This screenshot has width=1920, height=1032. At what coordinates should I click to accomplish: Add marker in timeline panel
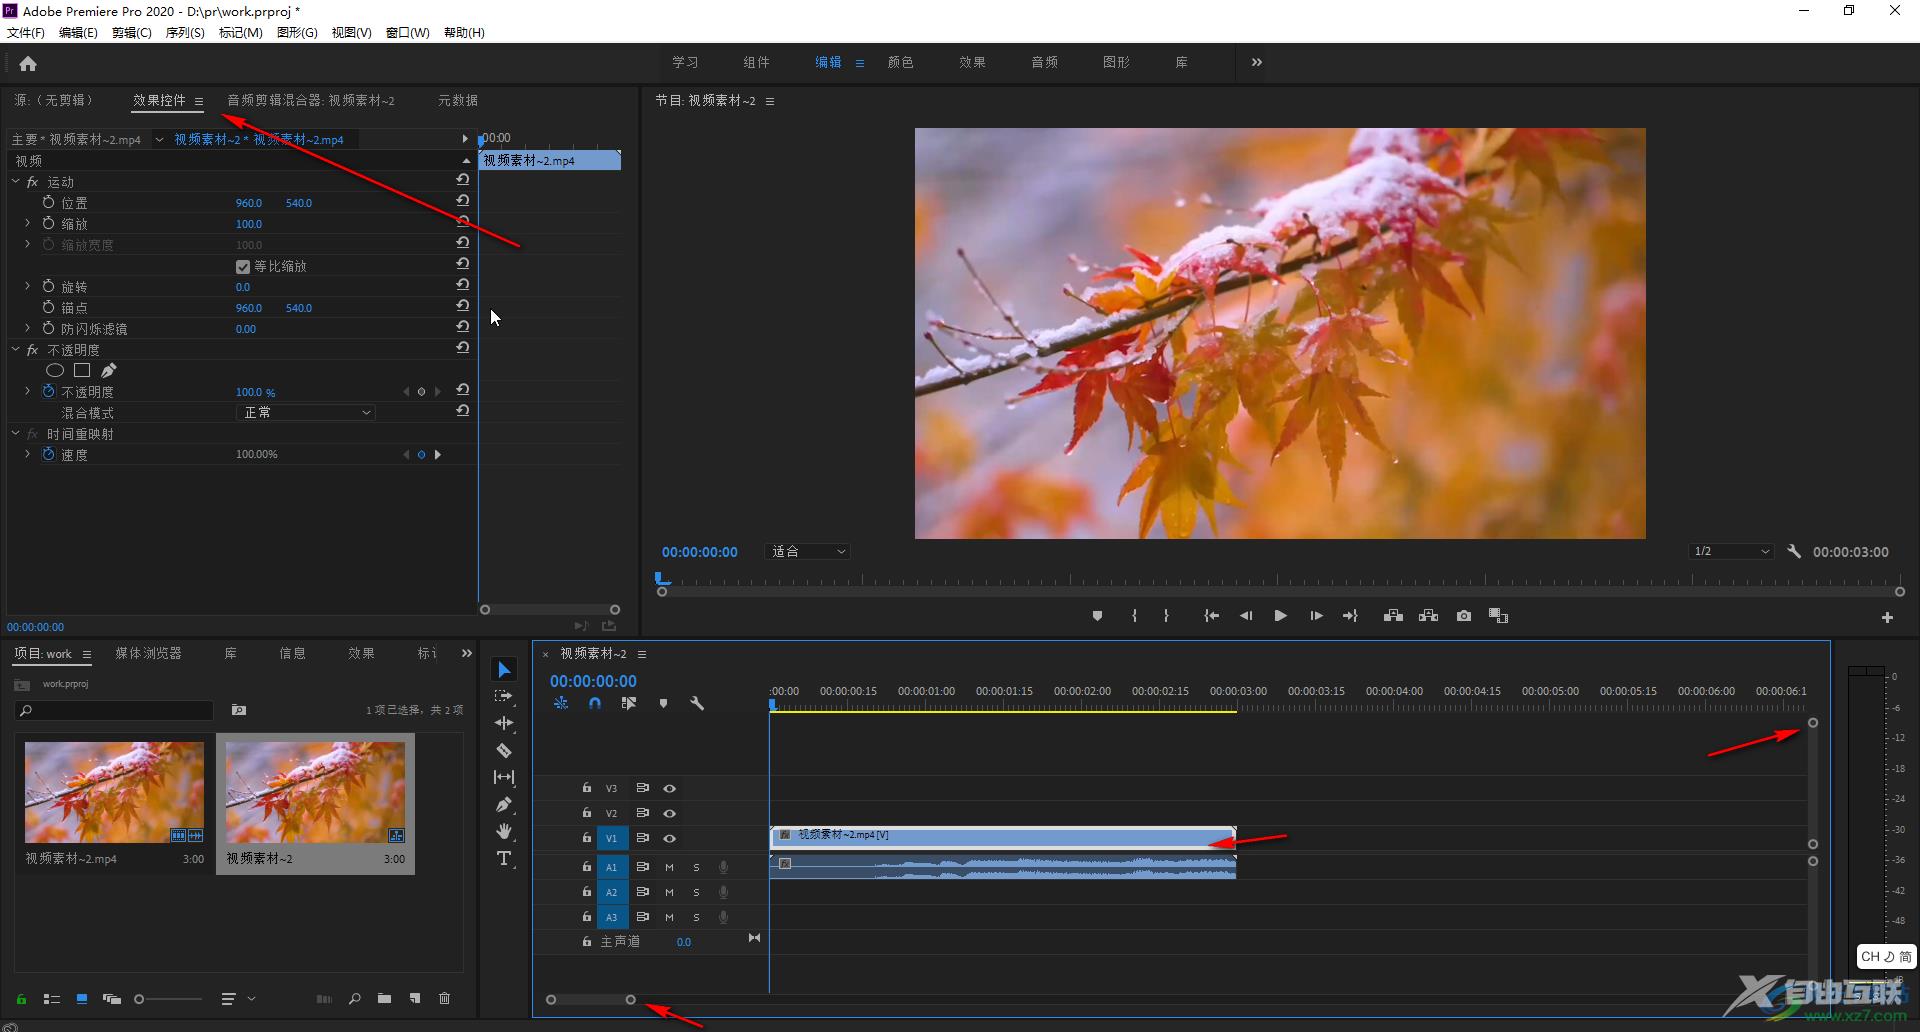click(663, 703)
